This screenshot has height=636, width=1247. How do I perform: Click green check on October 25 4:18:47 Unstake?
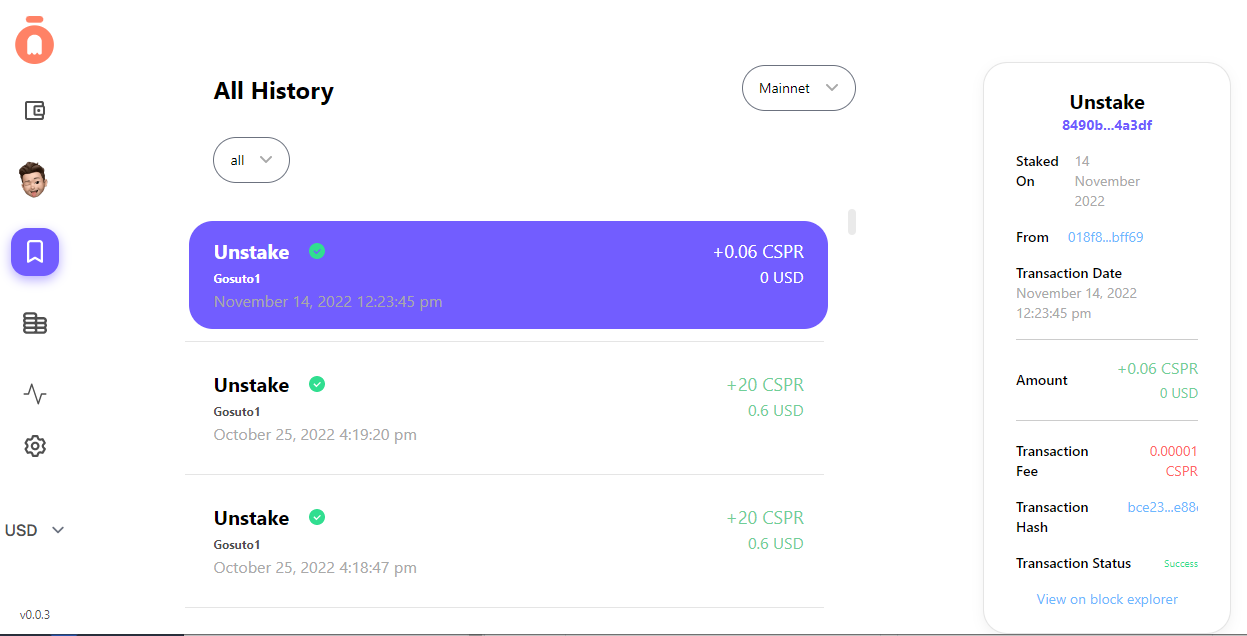317,517
